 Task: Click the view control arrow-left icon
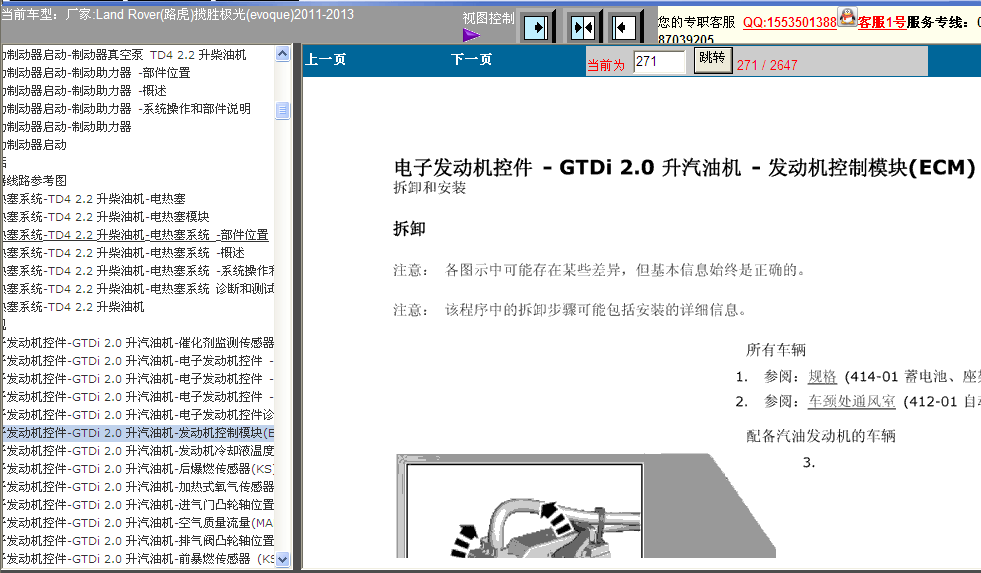click(x=623, y=28)
